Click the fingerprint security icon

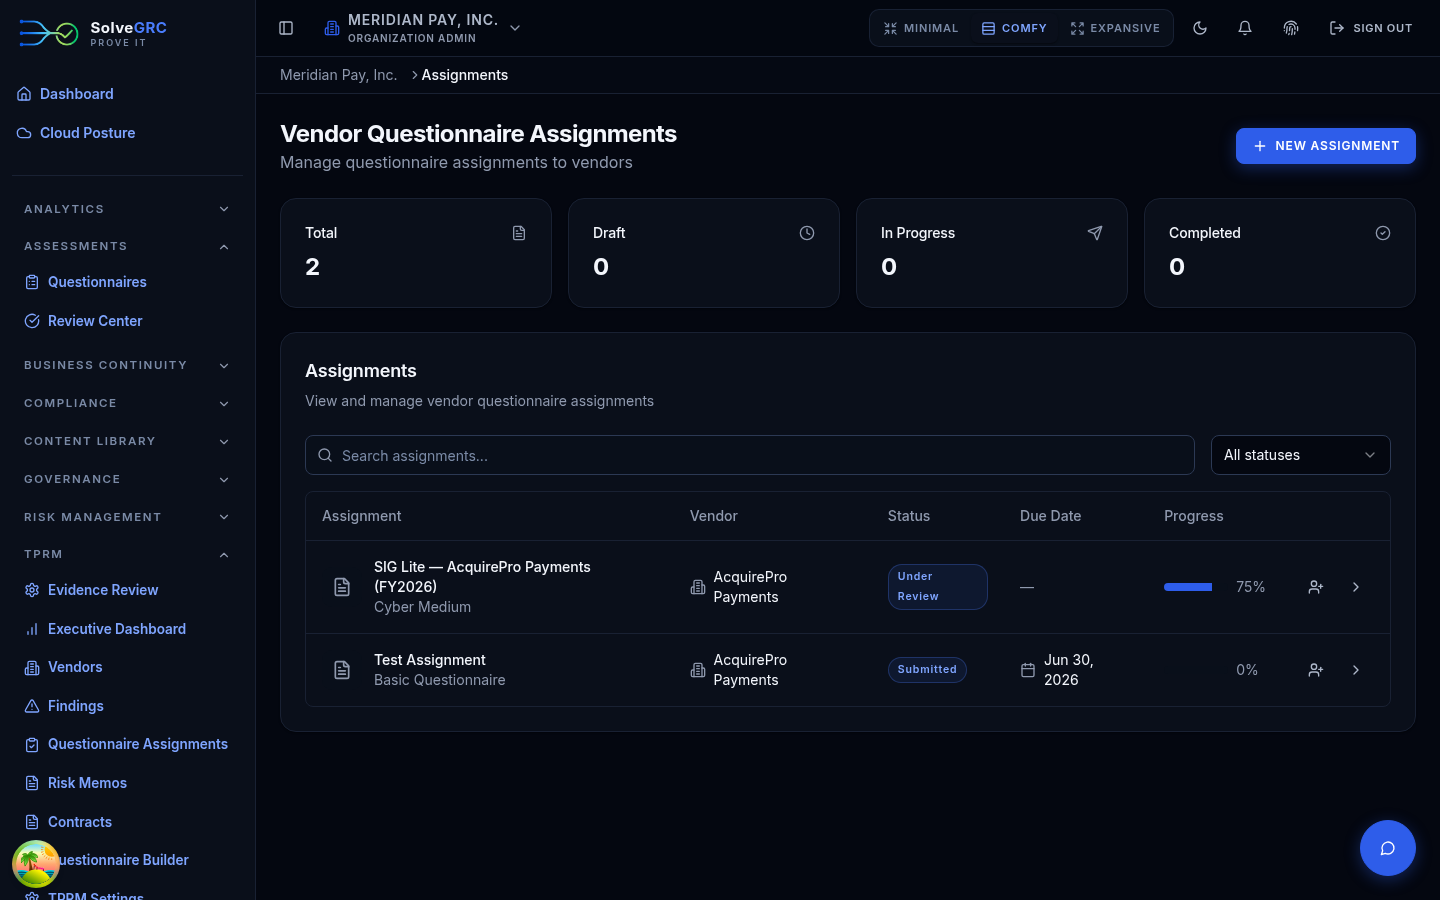tap(1291, 28)
